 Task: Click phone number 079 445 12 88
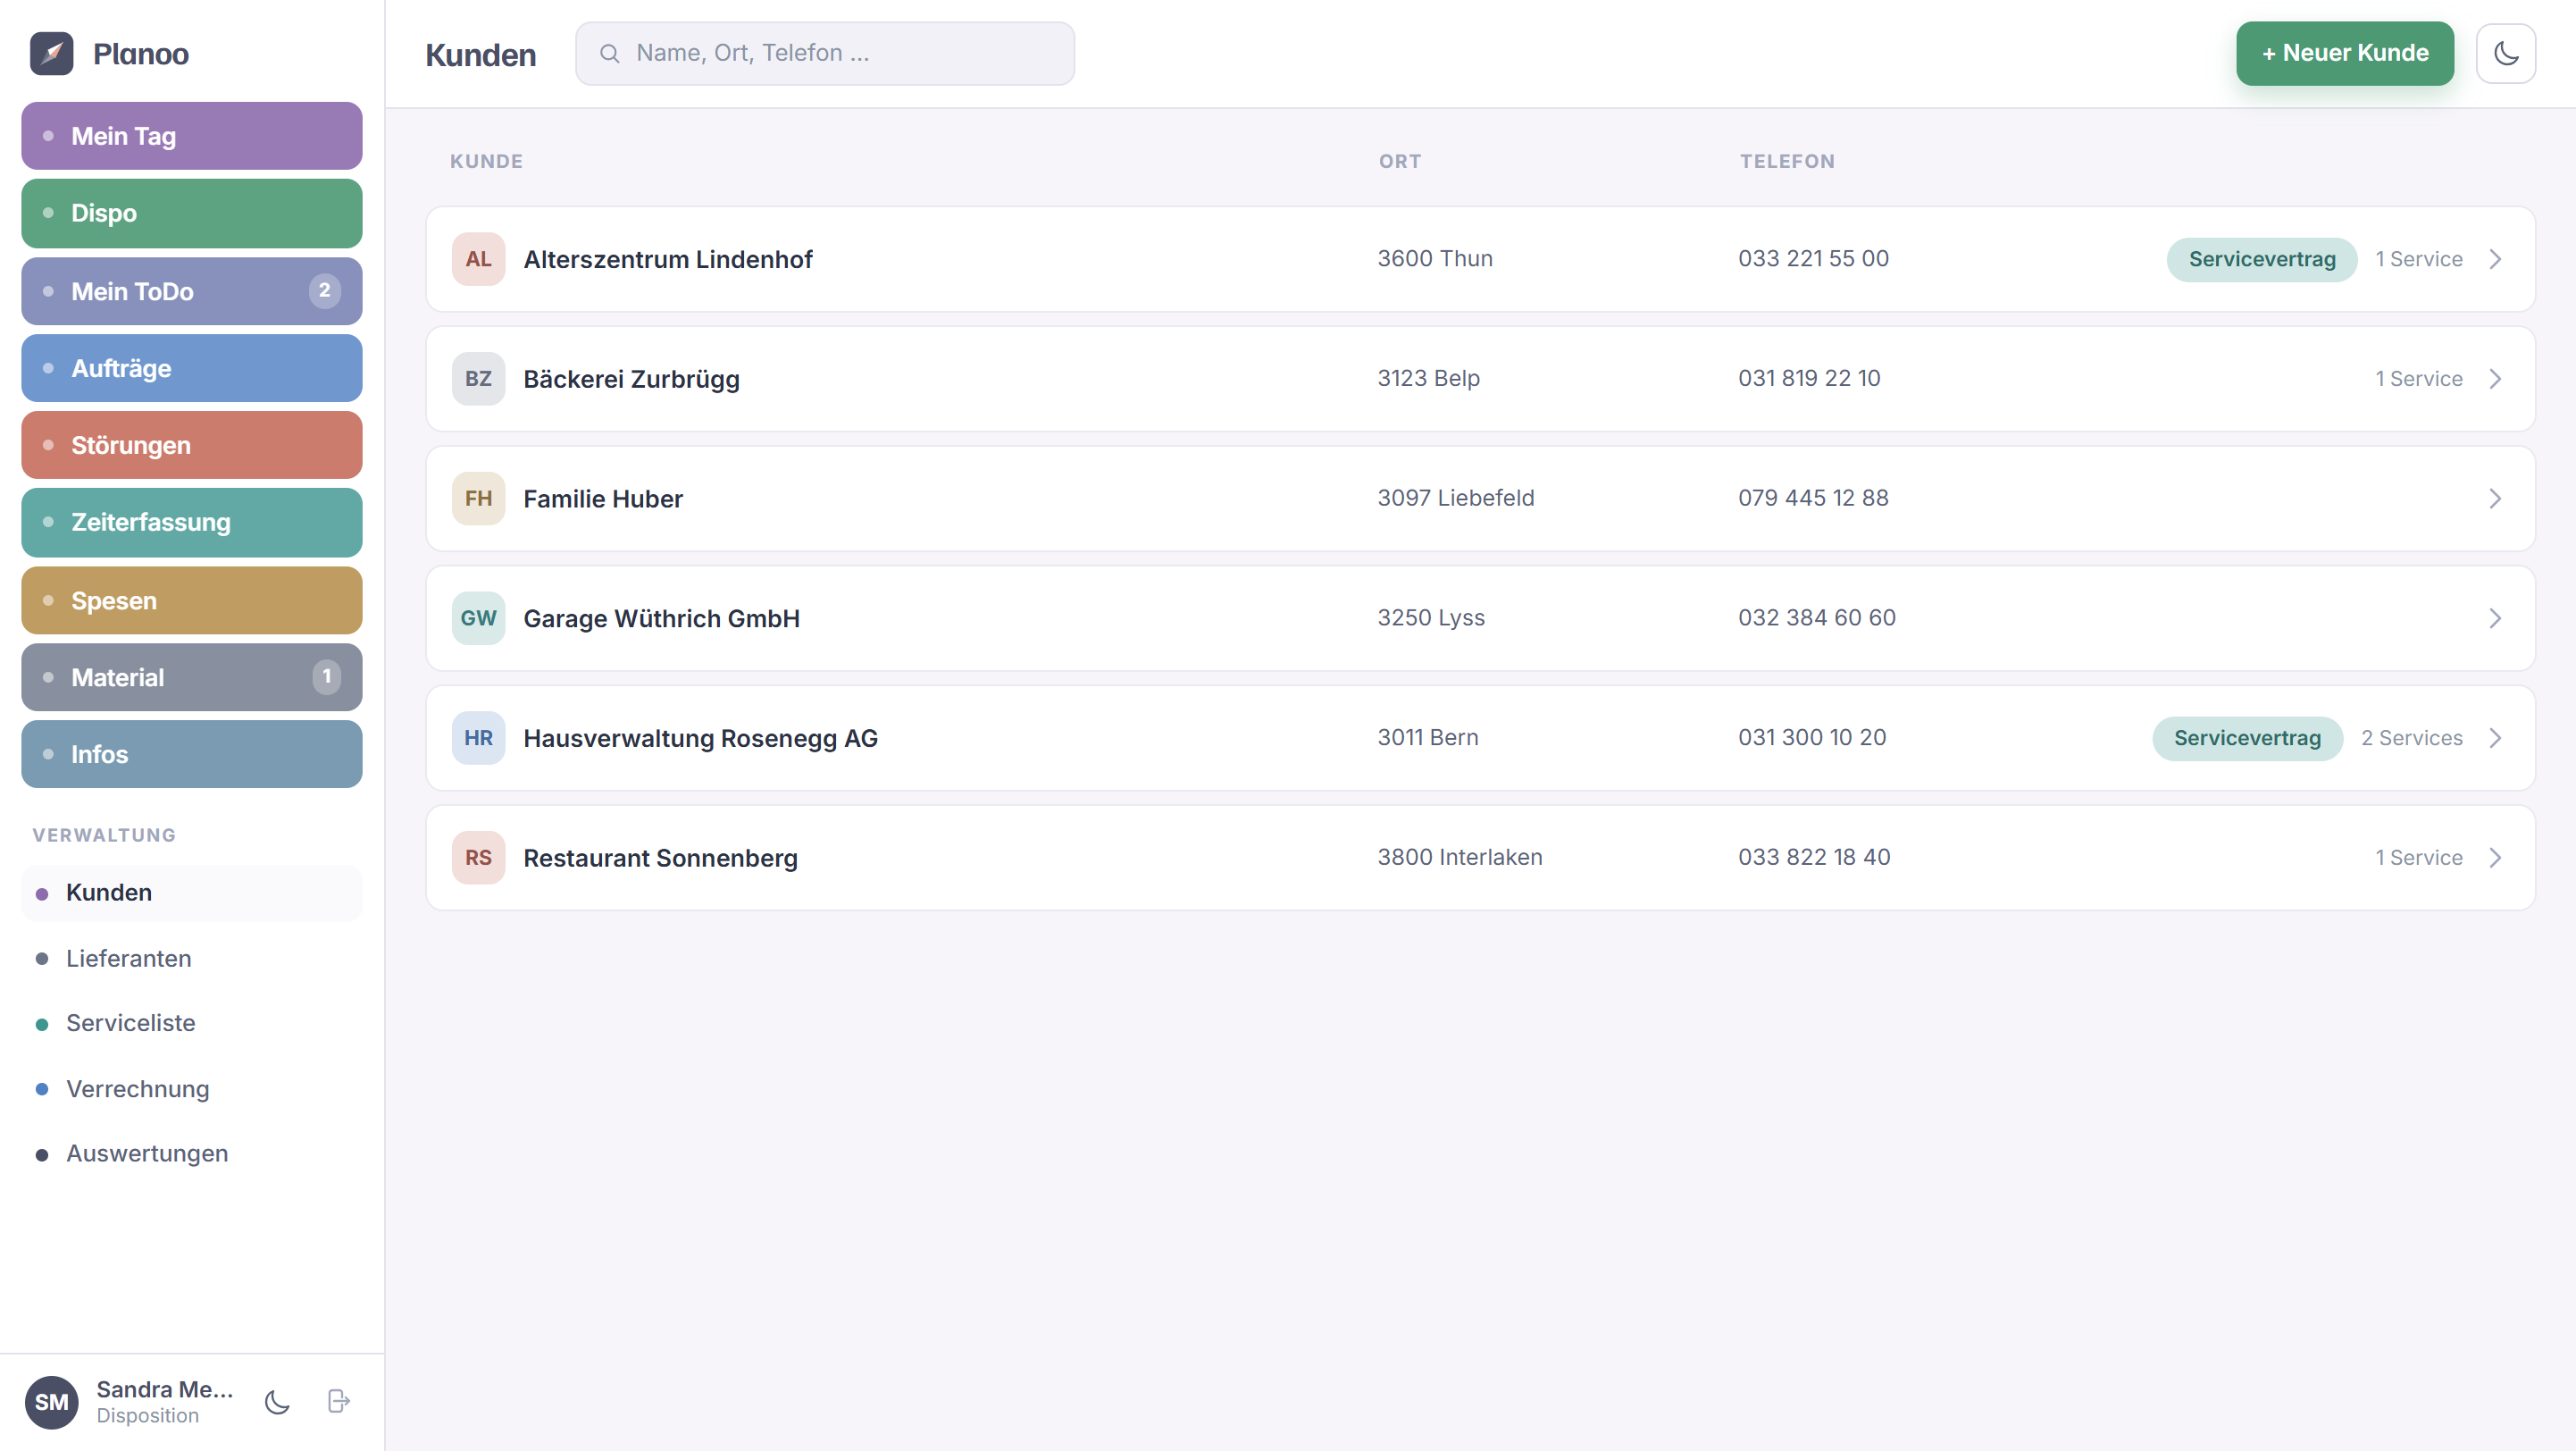click(1813, 498)
